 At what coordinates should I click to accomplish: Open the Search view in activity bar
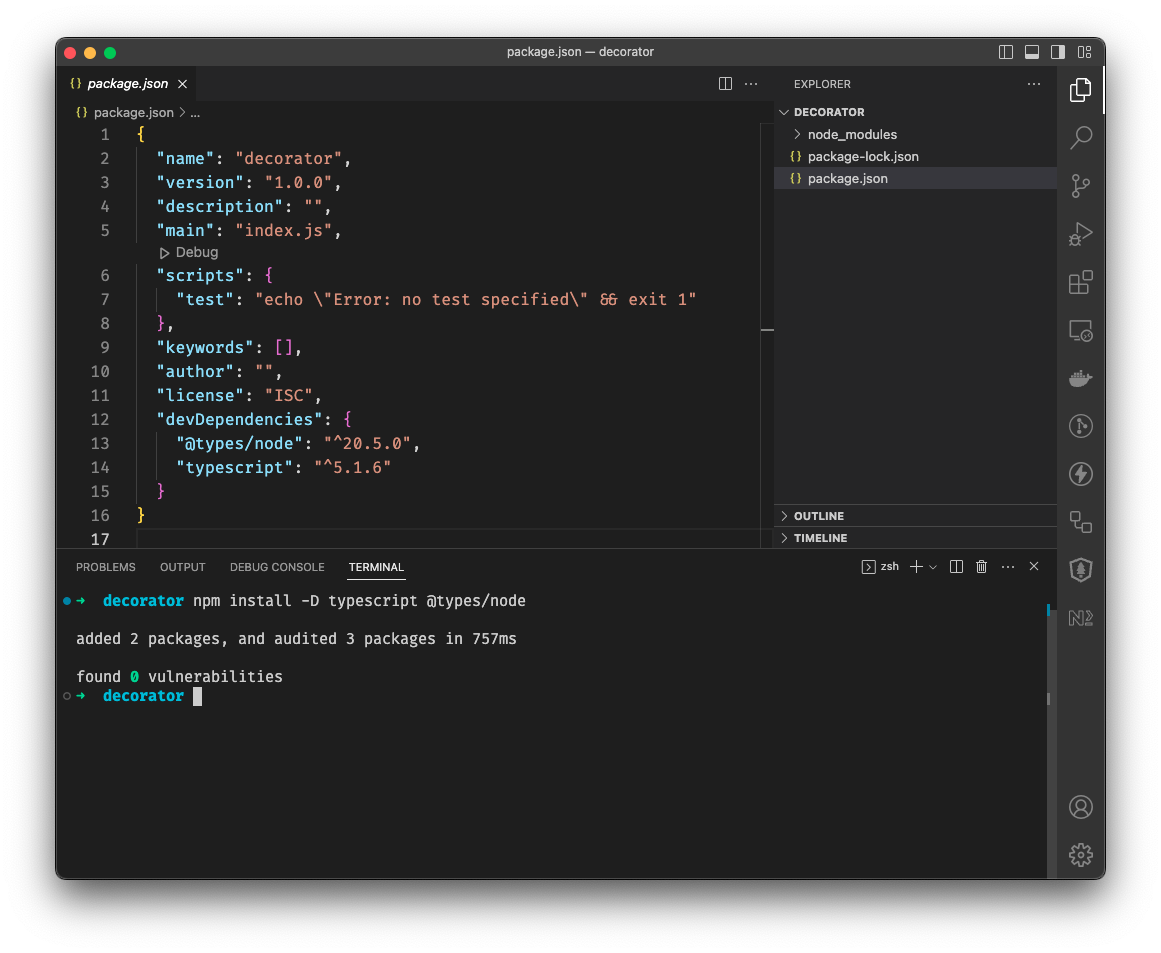(1080, 138)
